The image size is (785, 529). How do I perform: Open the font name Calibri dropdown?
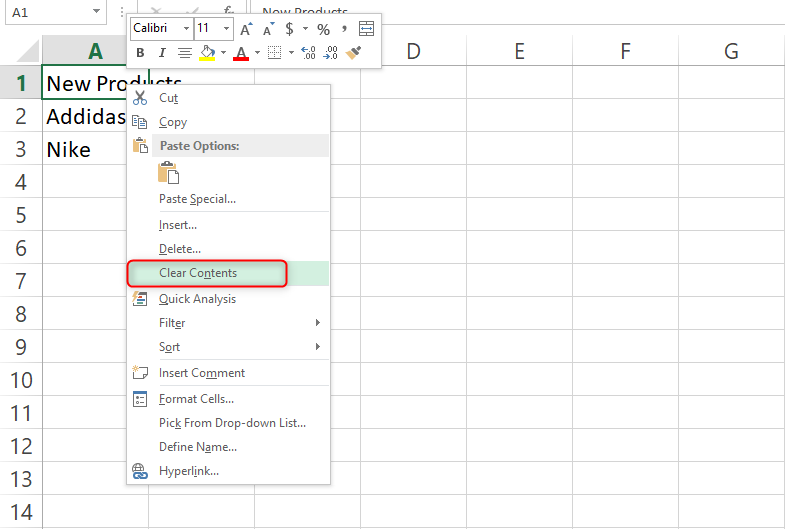(186, 29)
